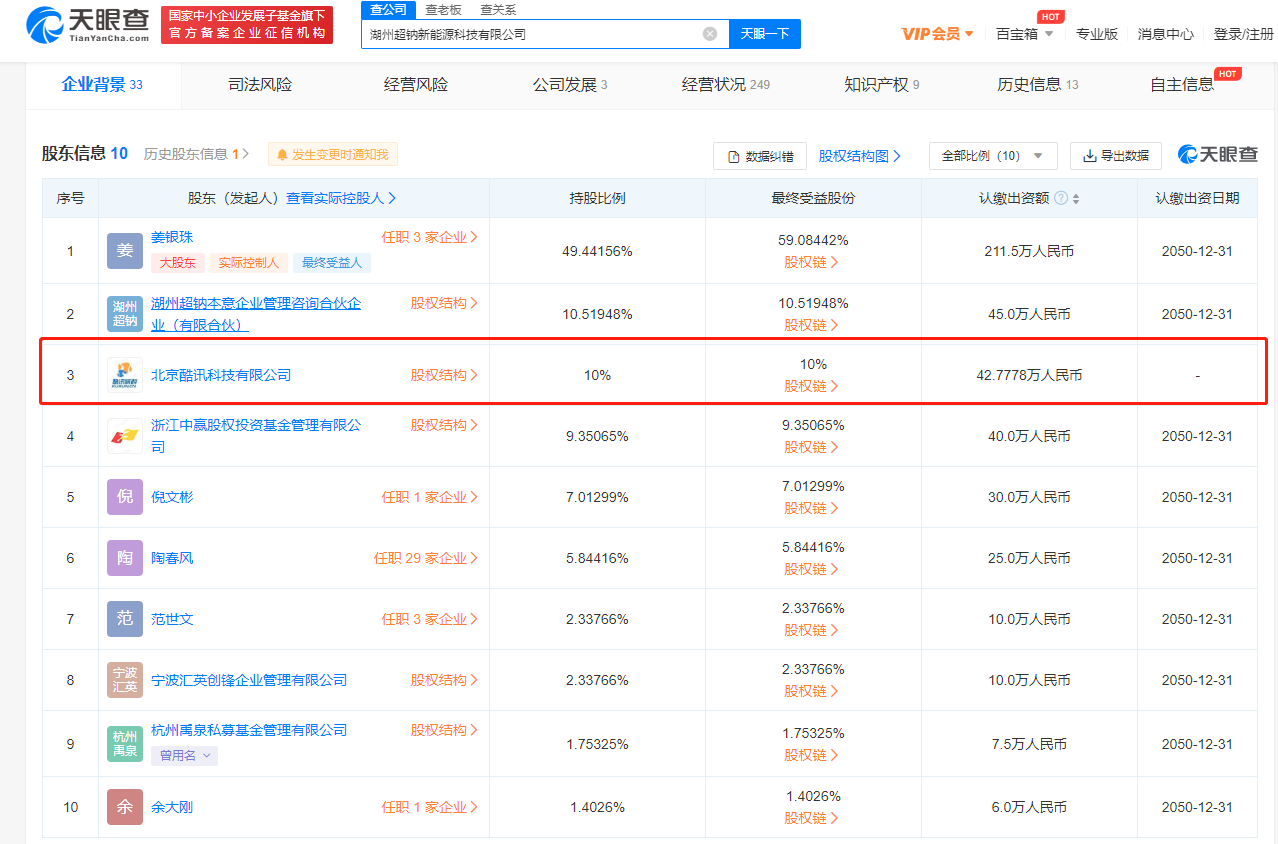Open 股权结构图 link
Screen dimensions: 1278x844
(860, 156)
